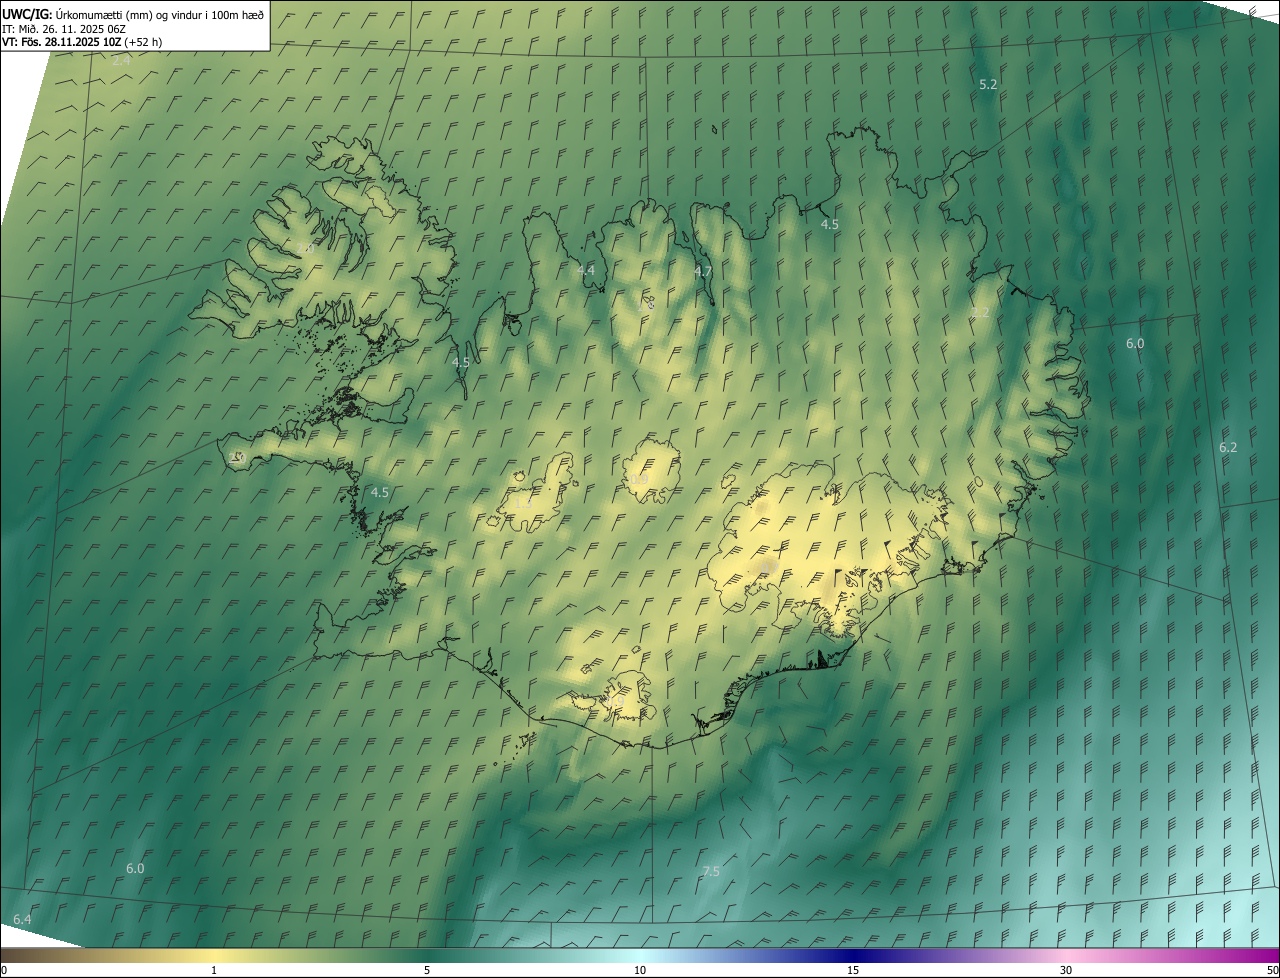Viewport: 1280px width, 978px height.
Task: Click the 4.4 value label on the map
Action: 585,271
